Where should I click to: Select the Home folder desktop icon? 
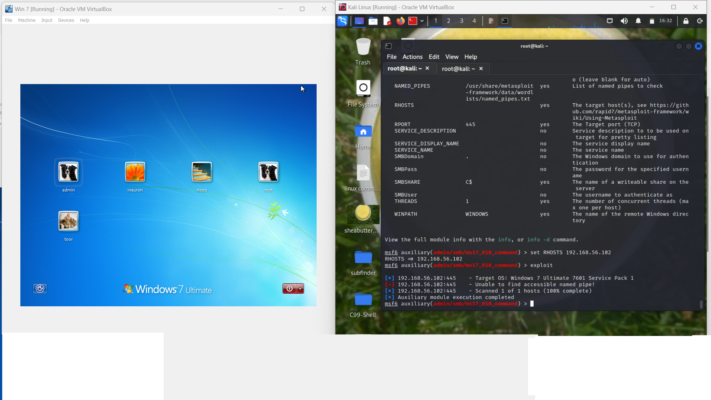363,137
